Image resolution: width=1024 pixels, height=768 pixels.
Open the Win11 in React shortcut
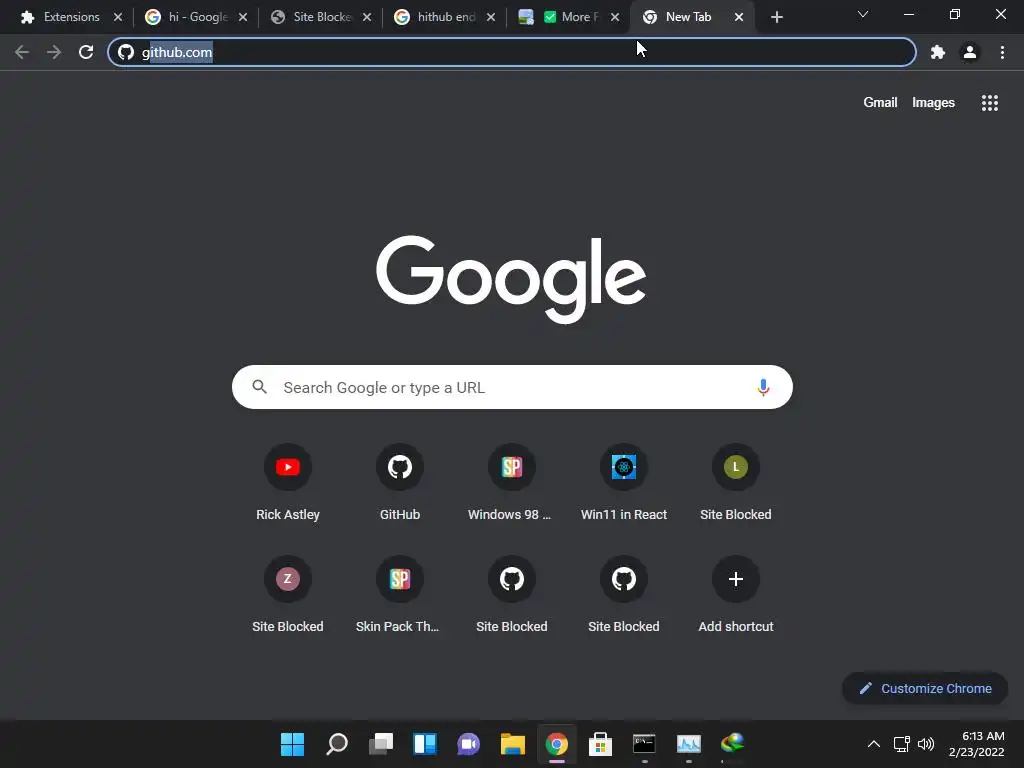coord(624,483)
